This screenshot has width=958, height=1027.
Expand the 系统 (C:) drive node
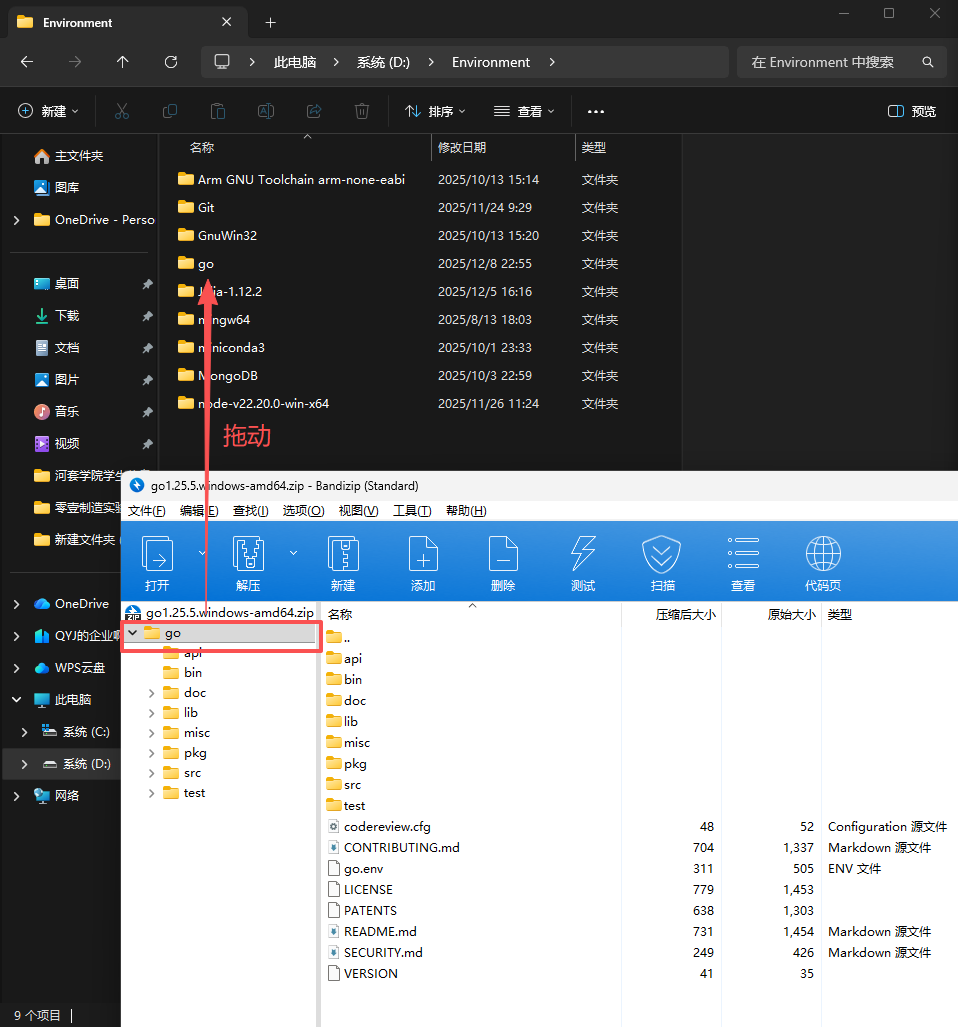[24, 732]
